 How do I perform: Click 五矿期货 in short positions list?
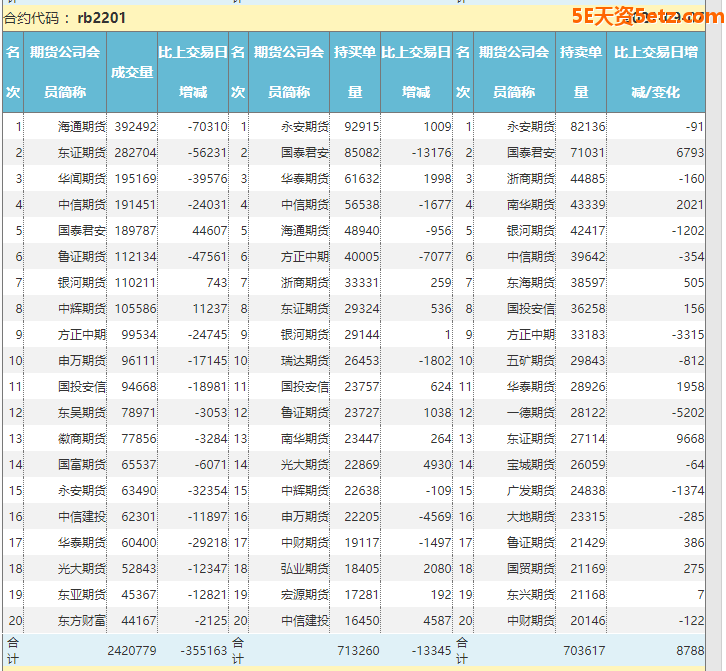[530, 361]
